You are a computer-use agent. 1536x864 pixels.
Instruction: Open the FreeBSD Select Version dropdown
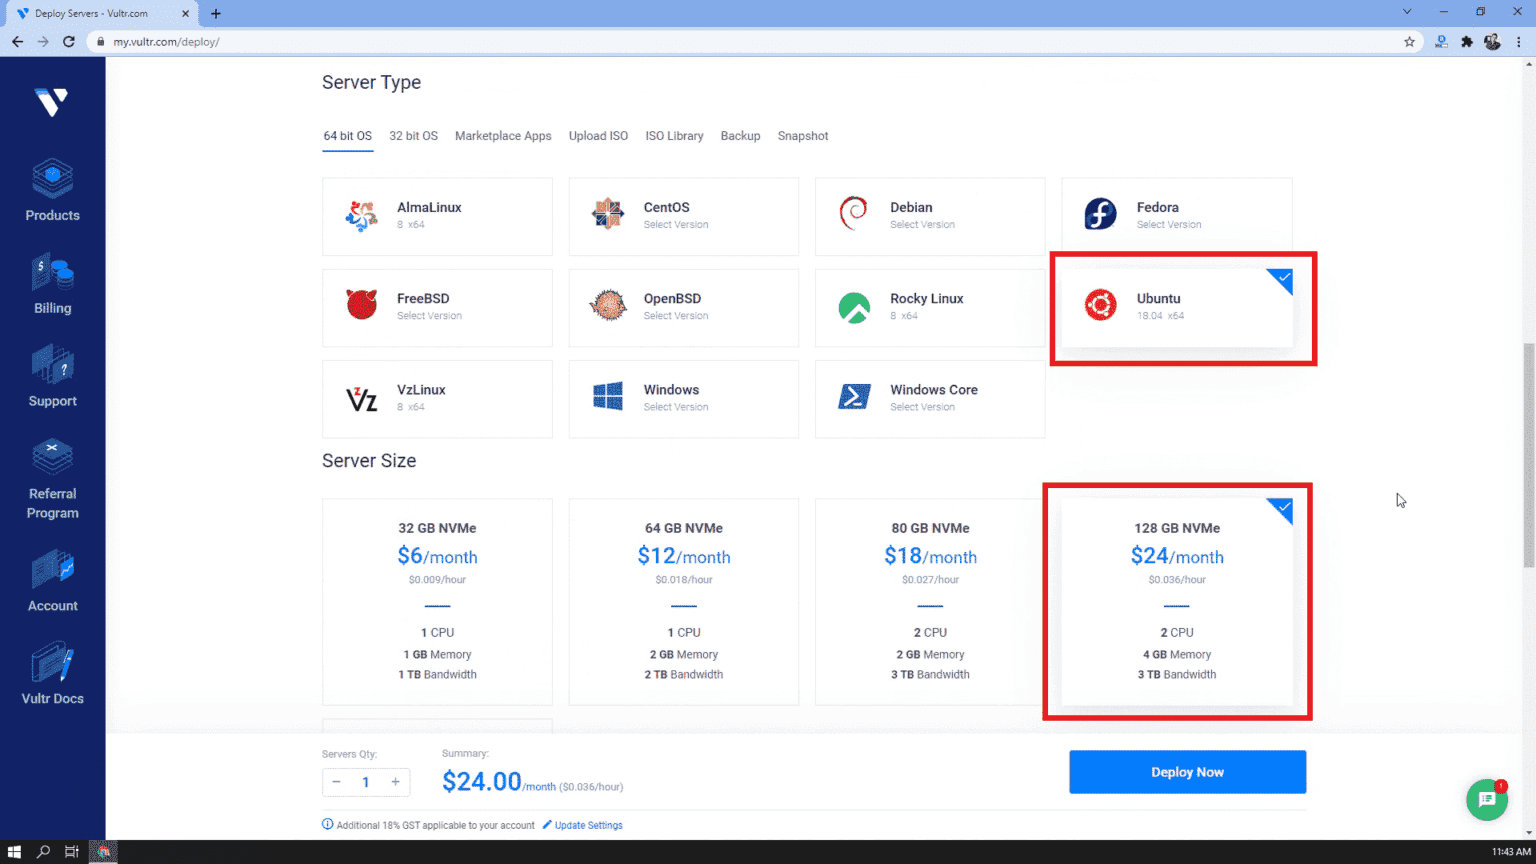[437, 307]
